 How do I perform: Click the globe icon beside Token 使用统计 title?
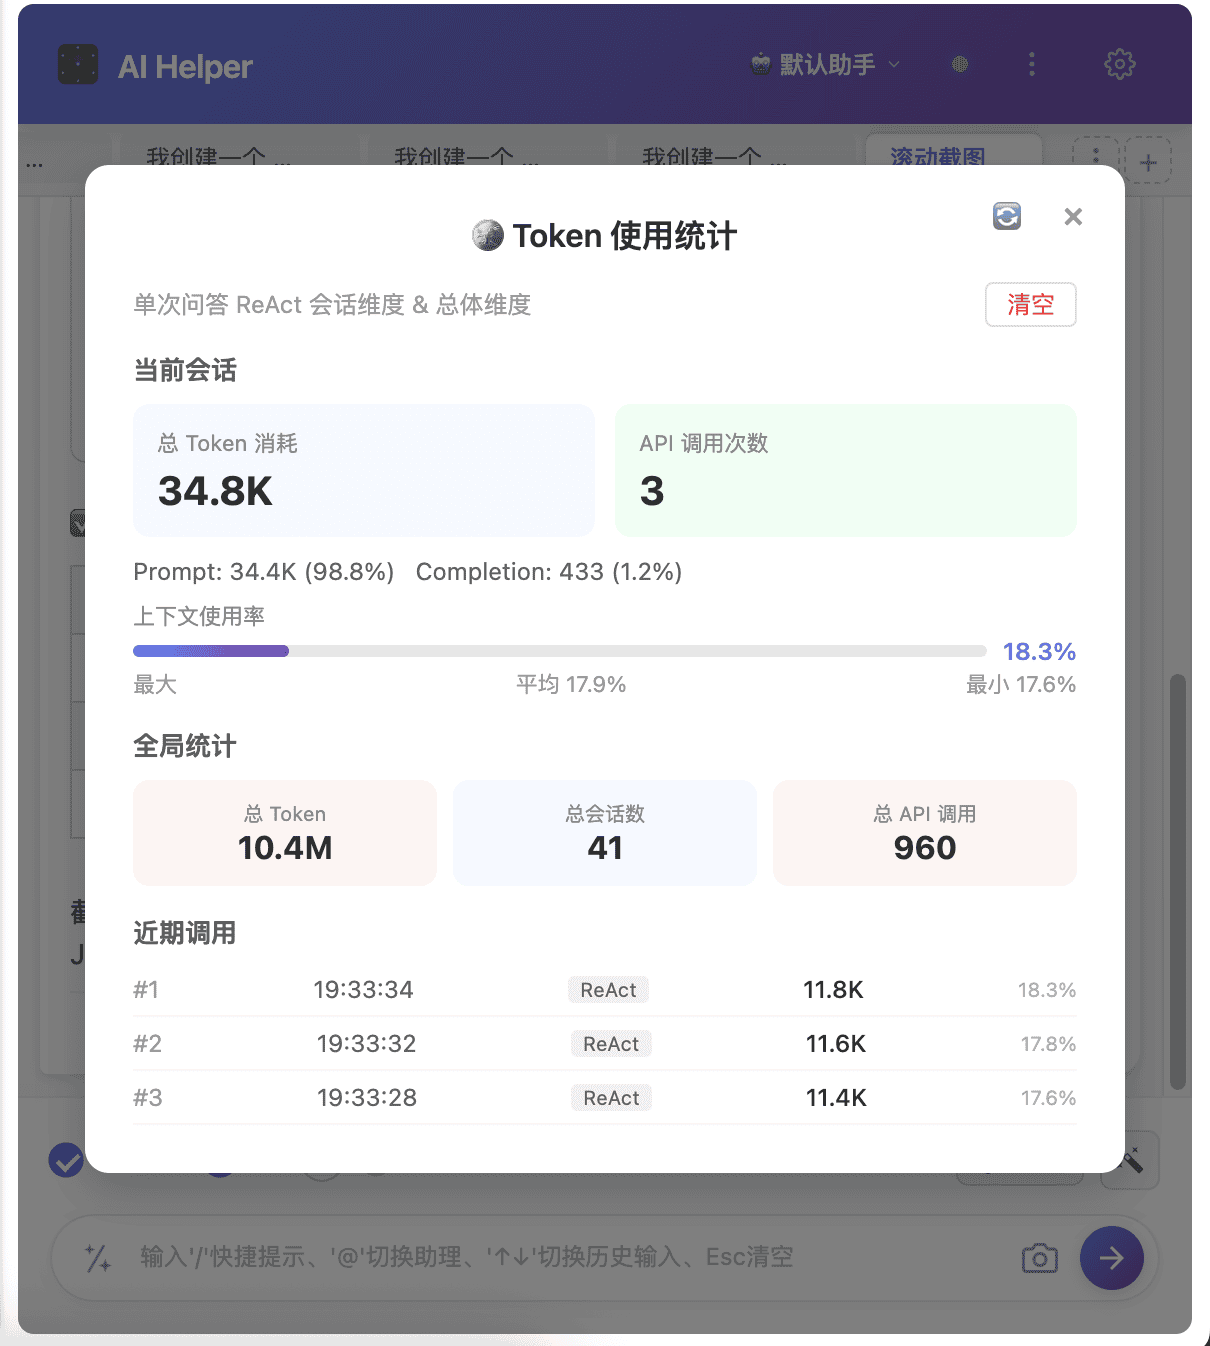pyautogui.click(x=488, y=235)
